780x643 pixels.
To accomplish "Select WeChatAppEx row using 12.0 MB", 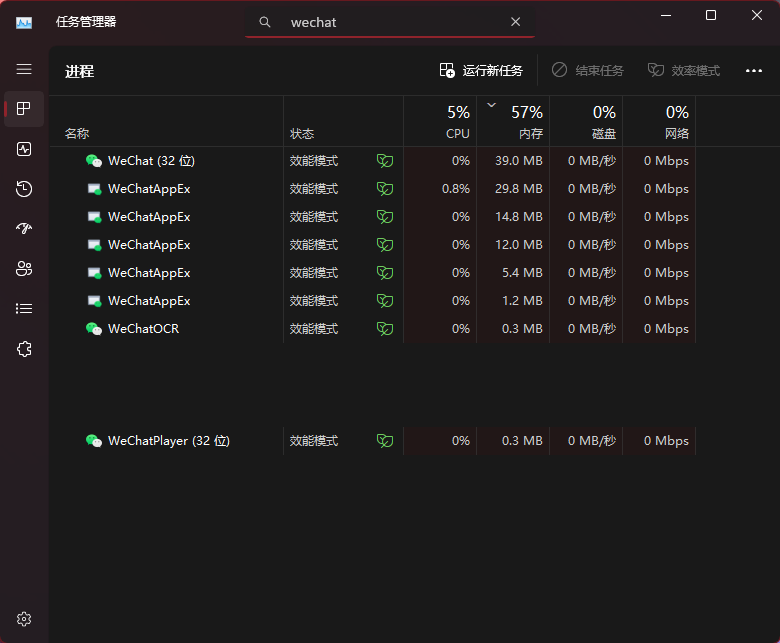I will coord(373,245).
